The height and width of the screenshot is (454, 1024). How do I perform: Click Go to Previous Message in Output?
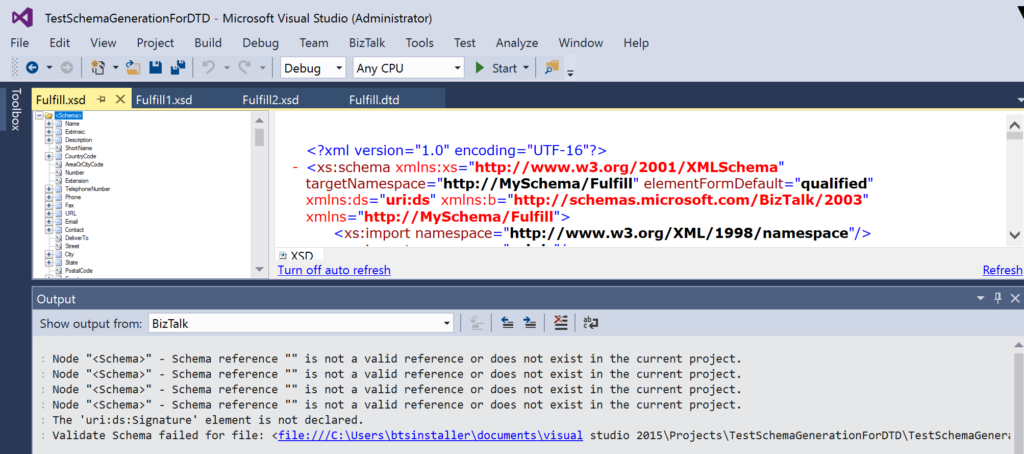pyautogui.click(x=506, y=322)
